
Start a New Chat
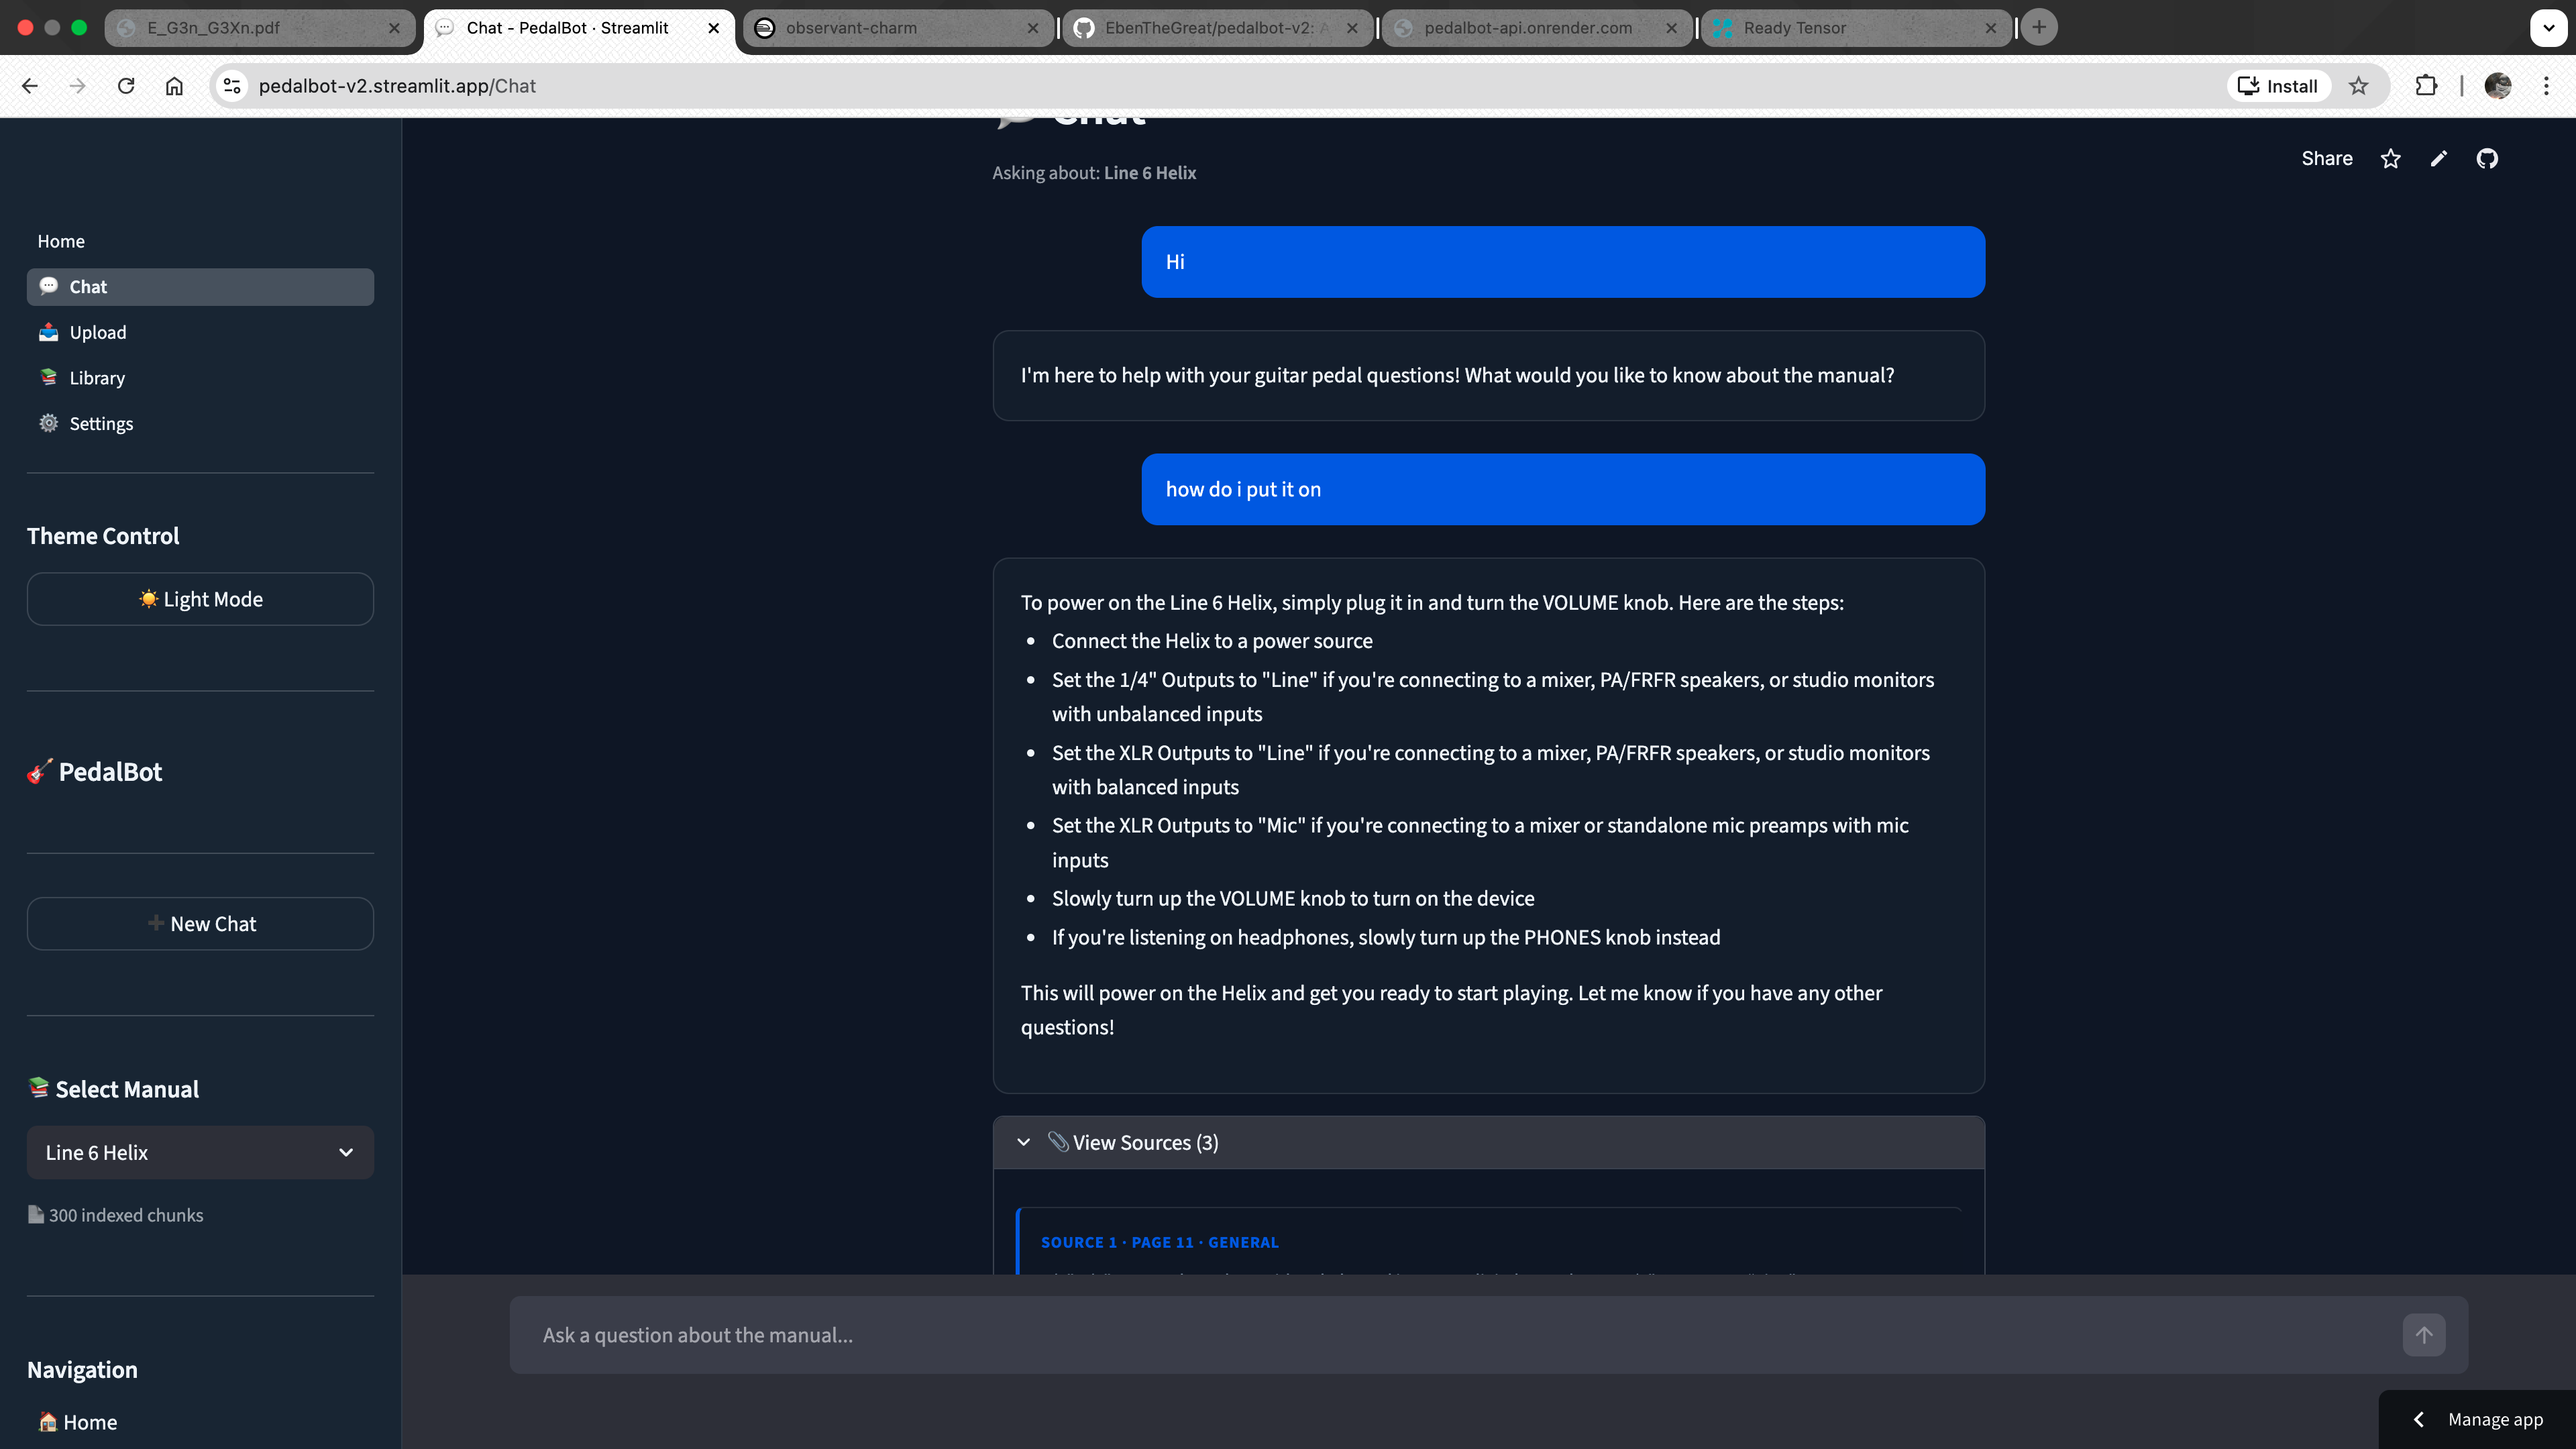200,924
